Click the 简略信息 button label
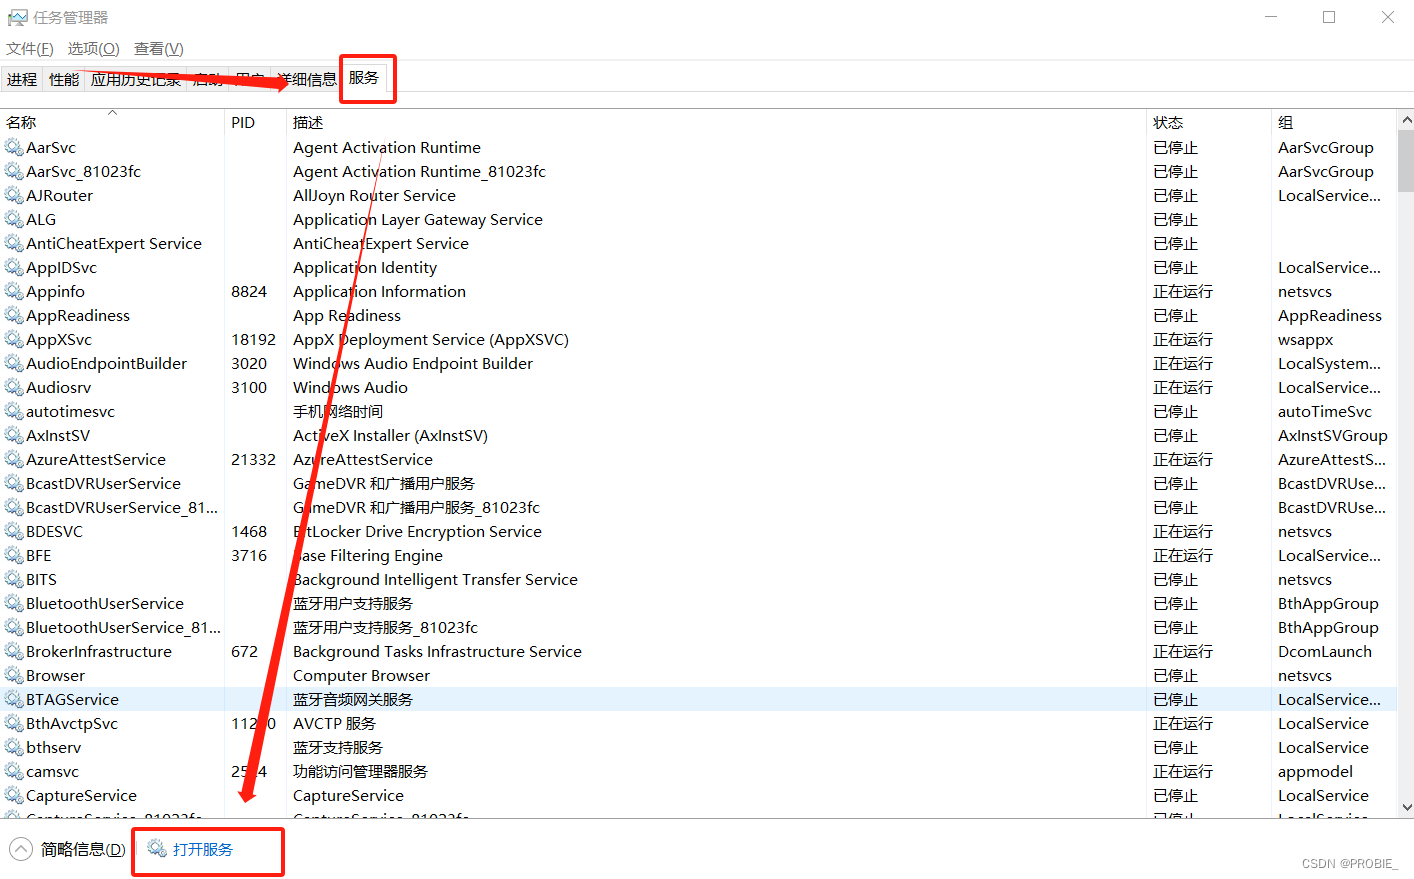Screen dimensions: 1414x879 pyautogui.click(x=83, y=849)
